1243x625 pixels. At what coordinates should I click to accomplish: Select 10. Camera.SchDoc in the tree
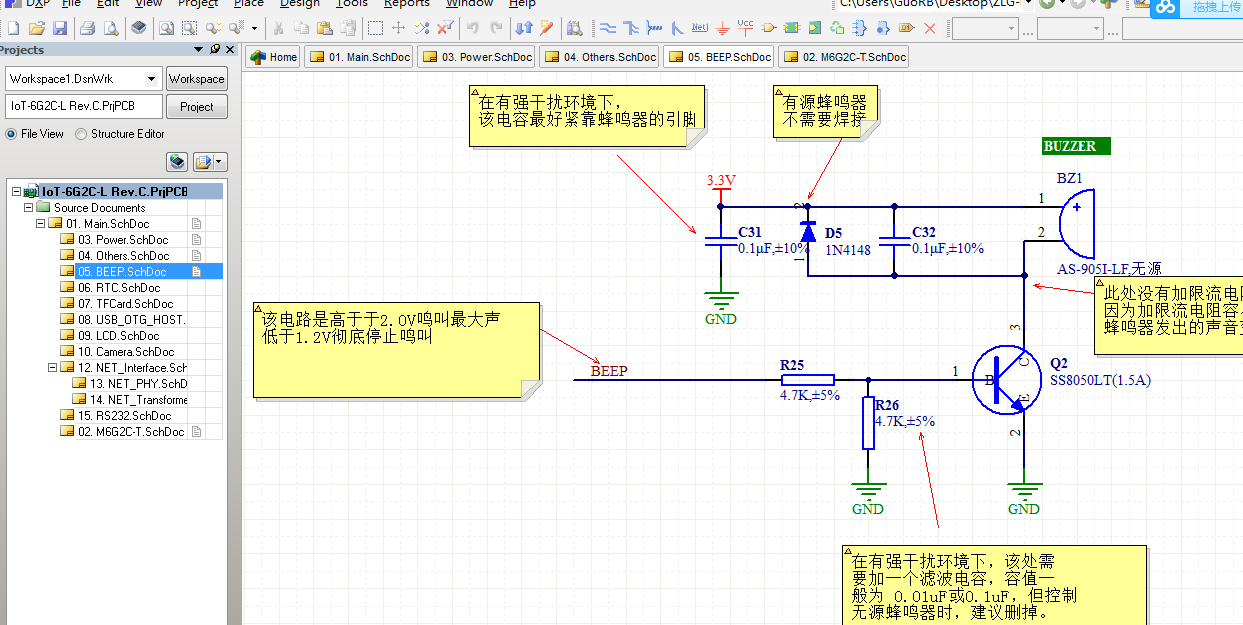(x=126, y=352)
